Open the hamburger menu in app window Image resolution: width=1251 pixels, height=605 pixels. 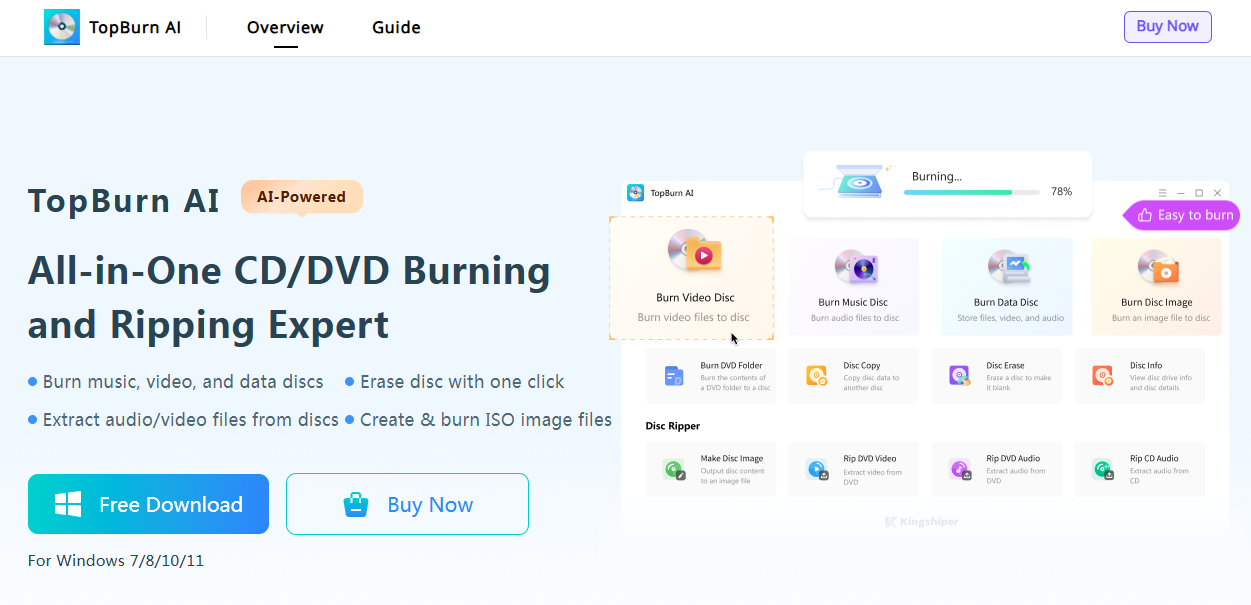[1162, 193]
